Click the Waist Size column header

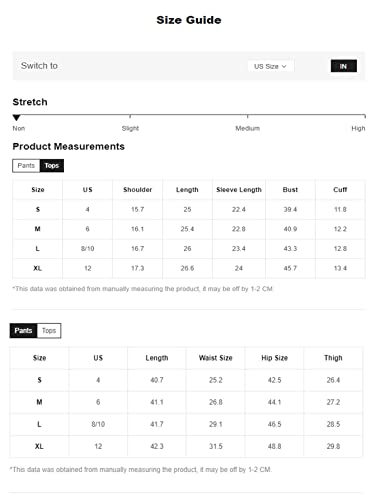(215, 358)
